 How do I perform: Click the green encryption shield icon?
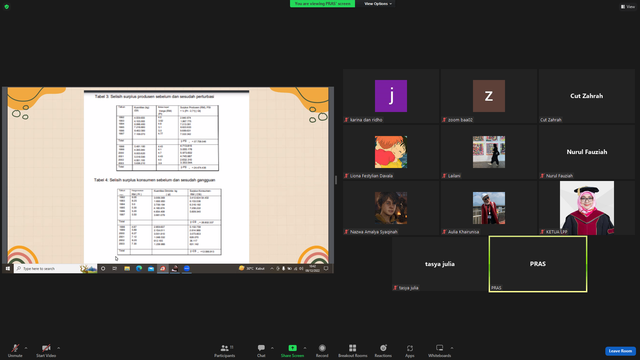coord(7,7)
